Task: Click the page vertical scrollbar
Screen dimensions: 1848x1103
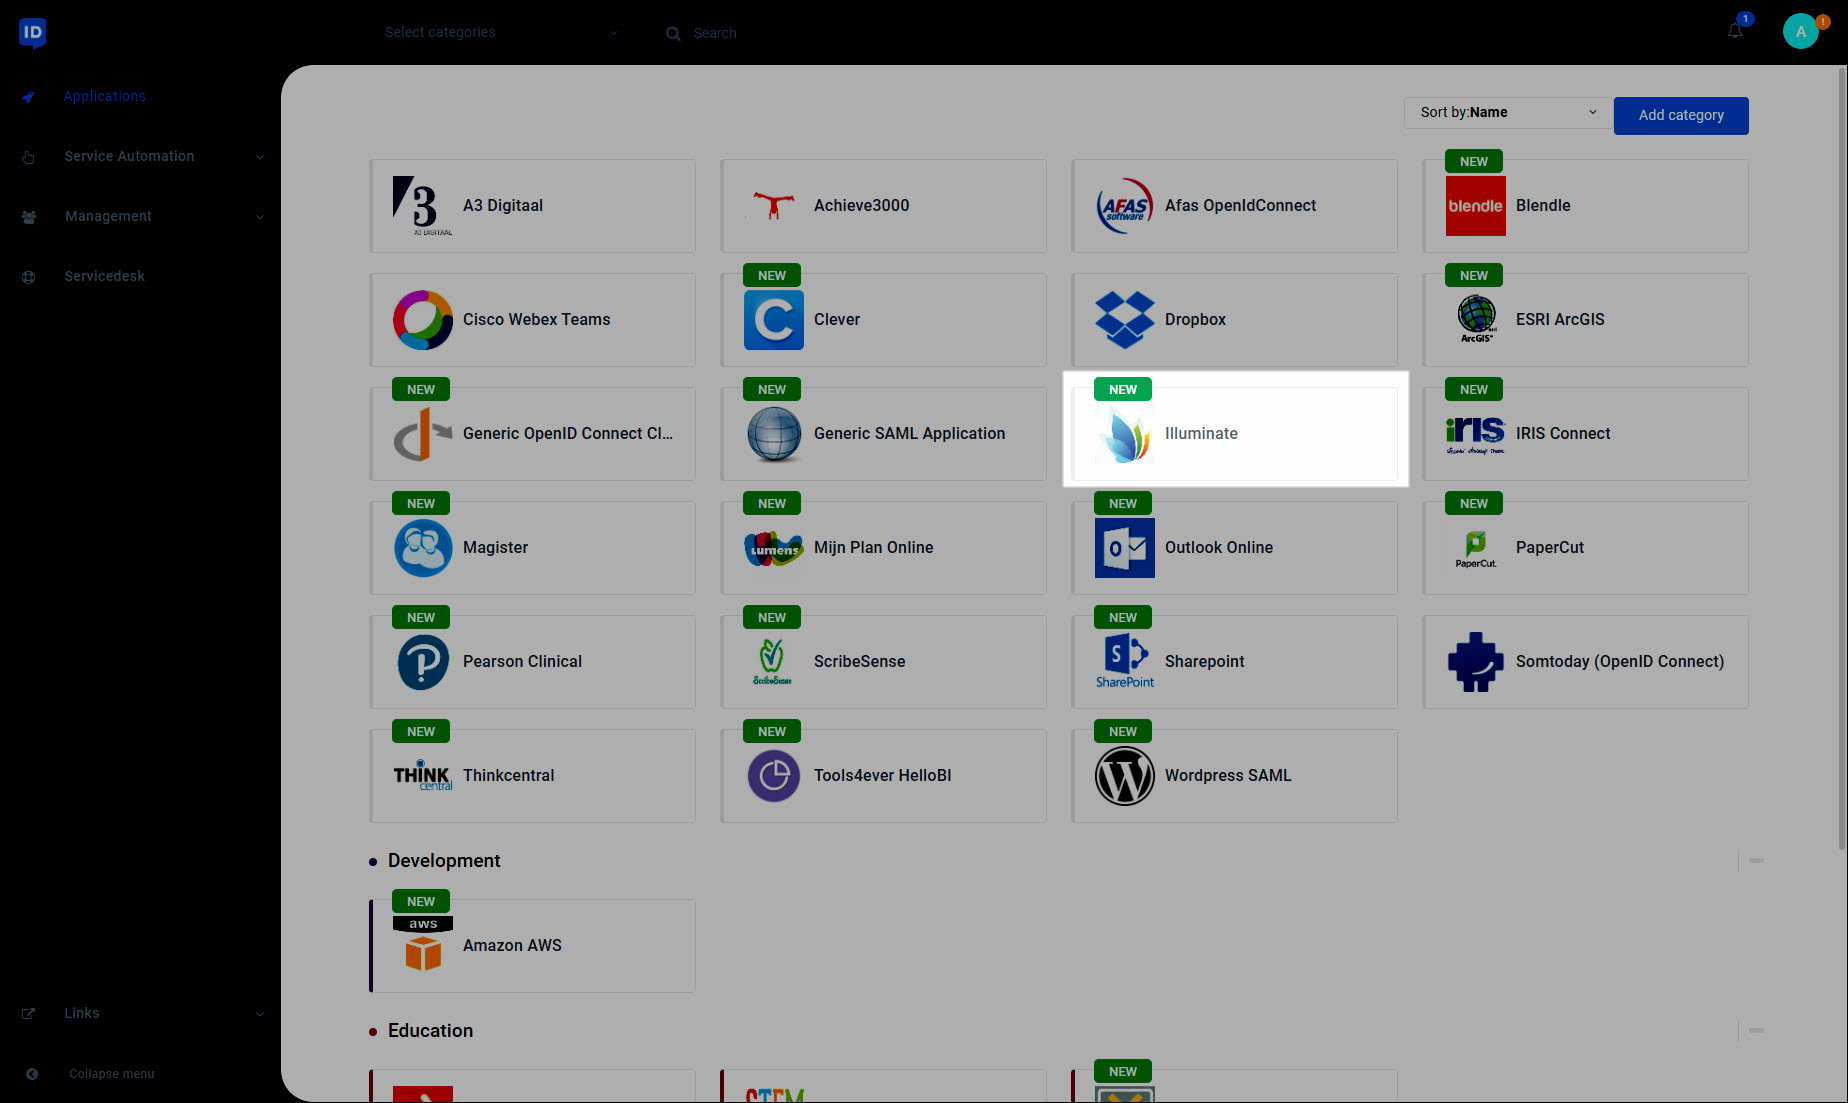Action: 1843,460
